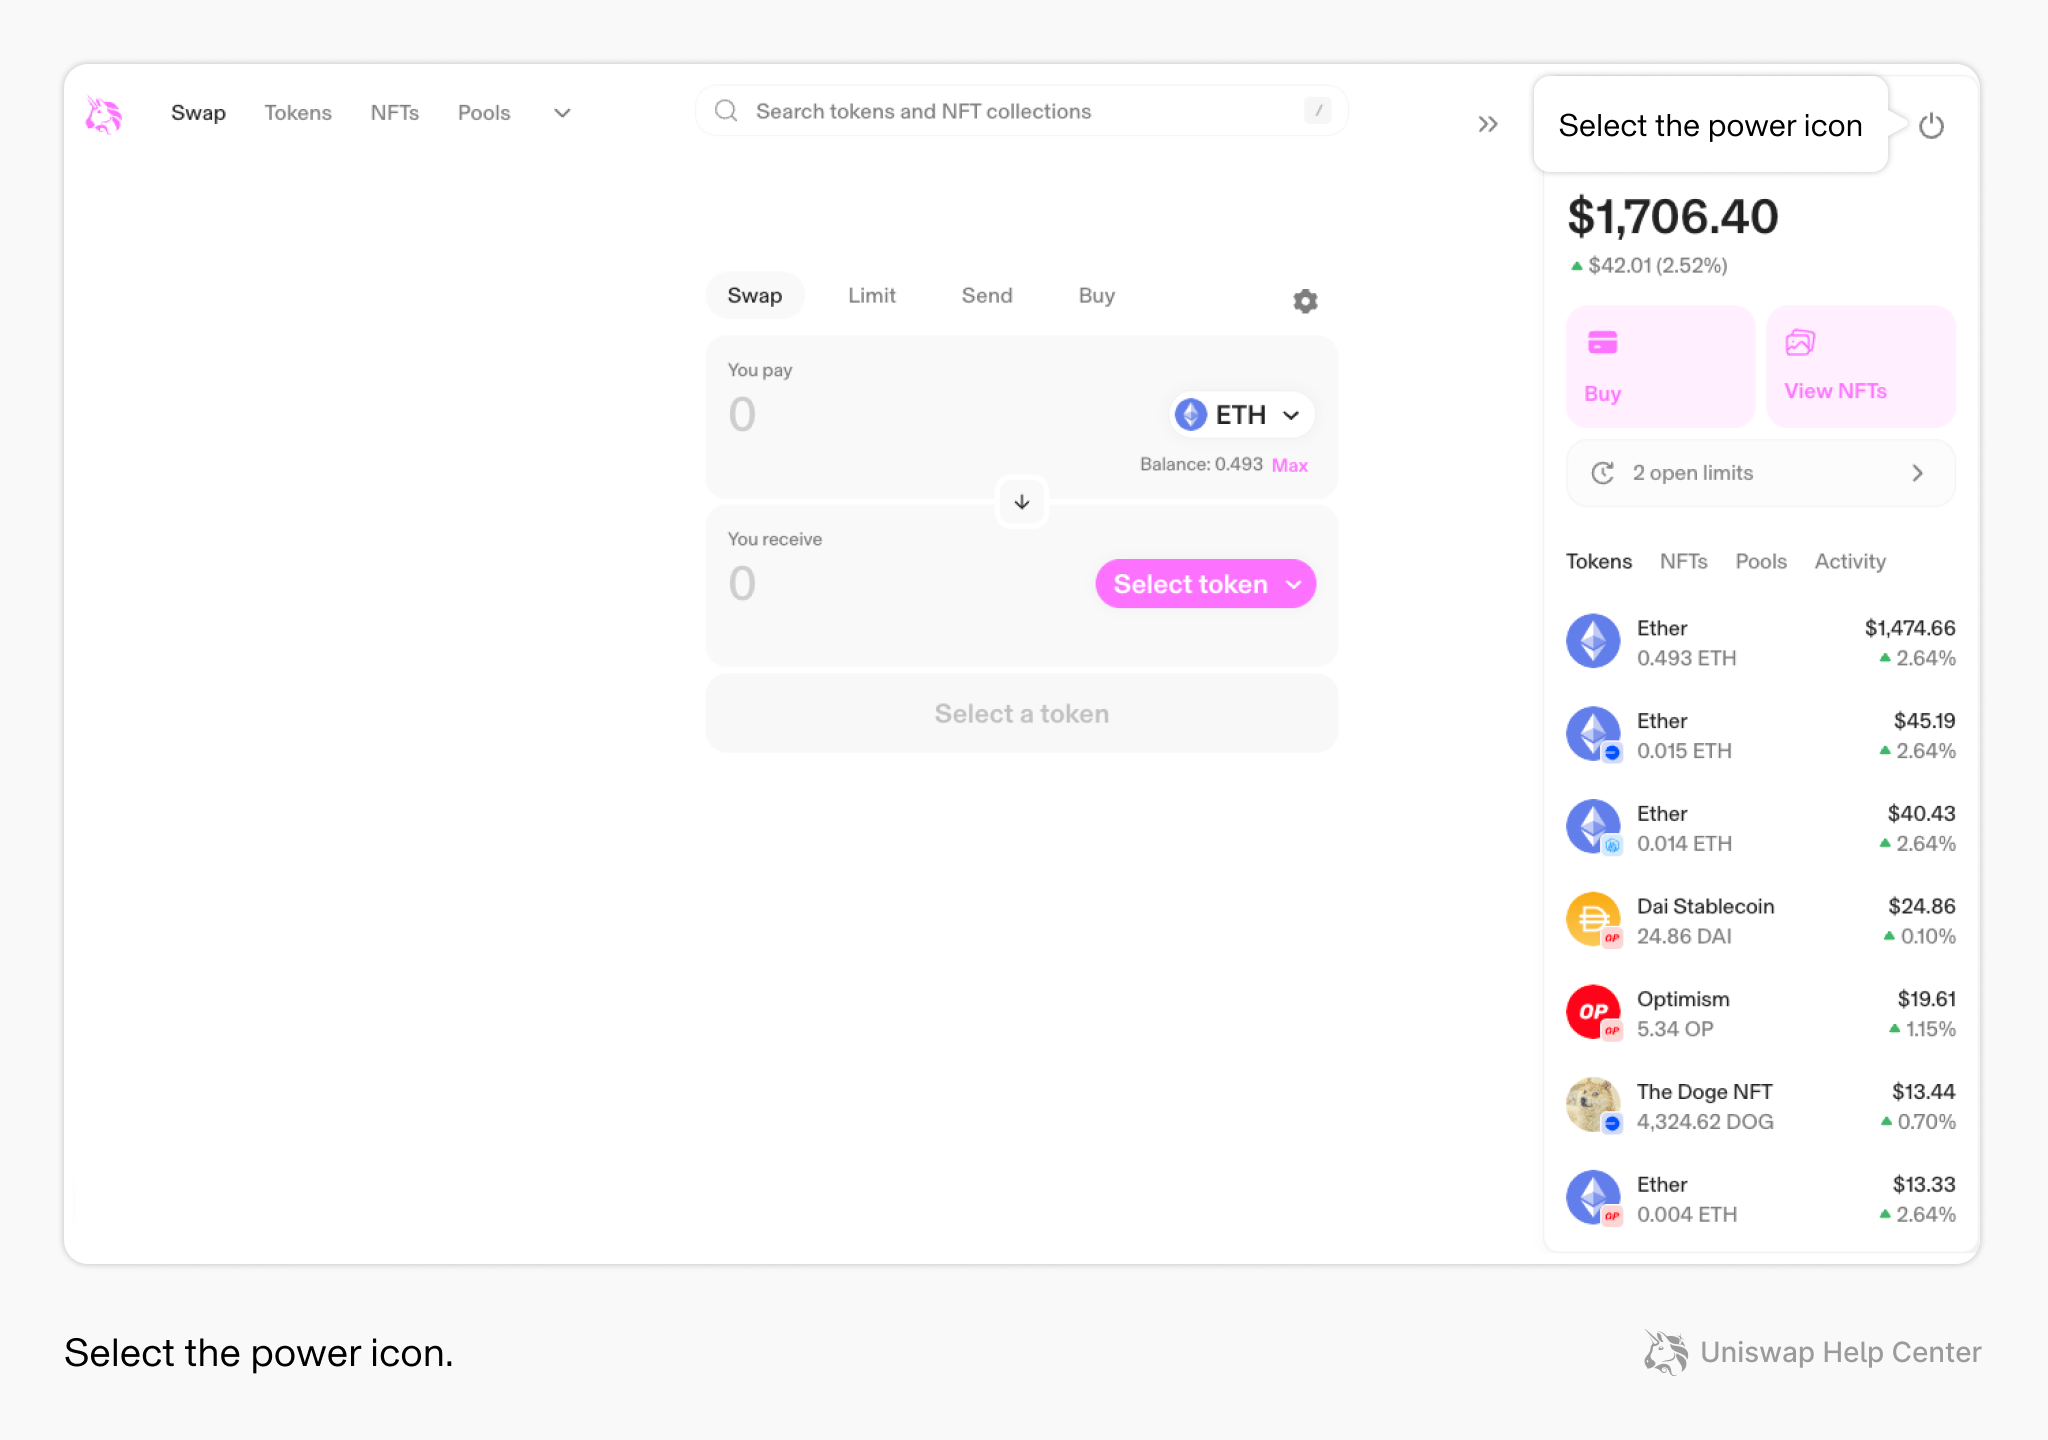Click the $1,474.66 Ether value
2048x1440 pixels.
coord(1910,628)
